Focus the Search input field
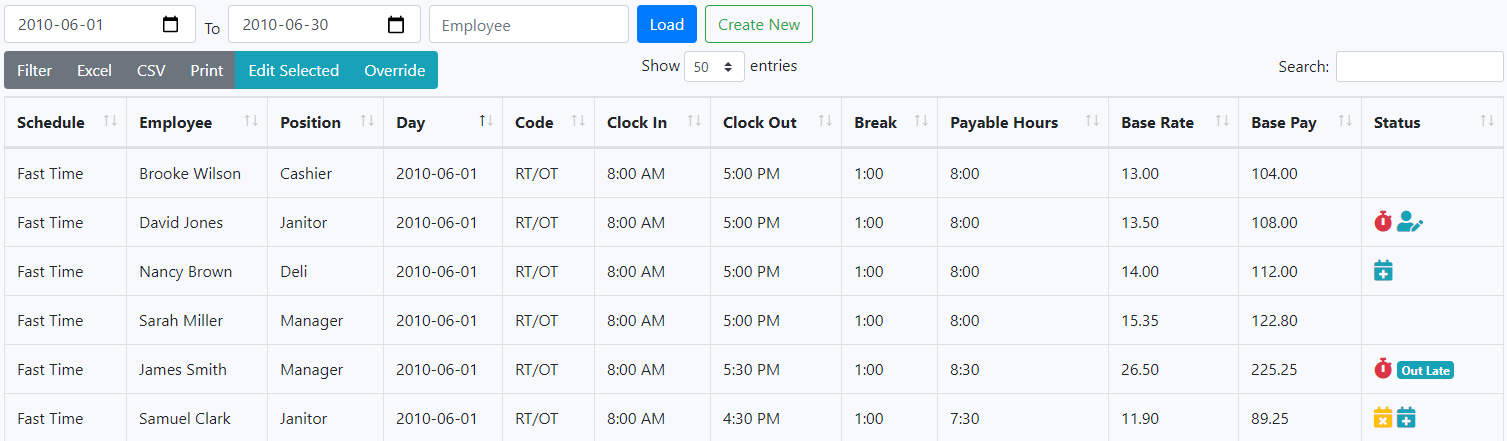The width and height of the screenshot is (1507, 441). tap(1420, 67)
